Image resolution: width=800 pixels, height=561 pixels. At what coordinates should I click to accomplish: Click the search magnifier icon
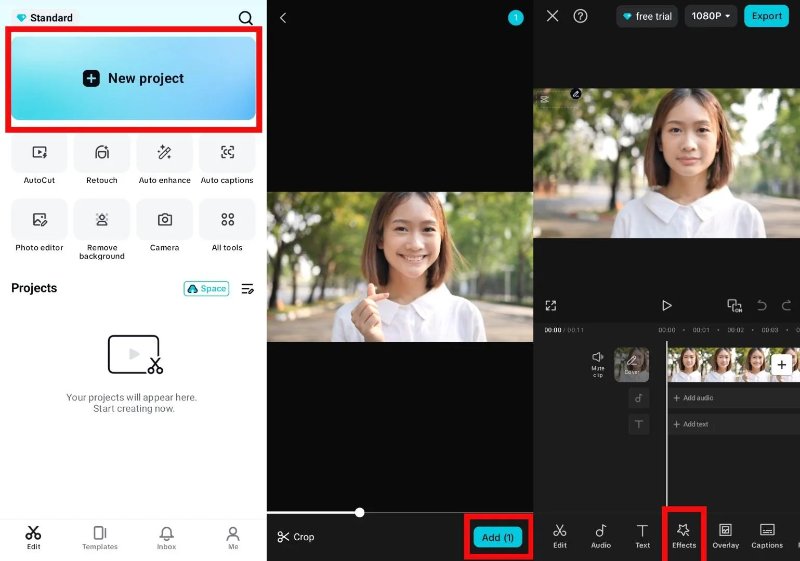point(246,18)
